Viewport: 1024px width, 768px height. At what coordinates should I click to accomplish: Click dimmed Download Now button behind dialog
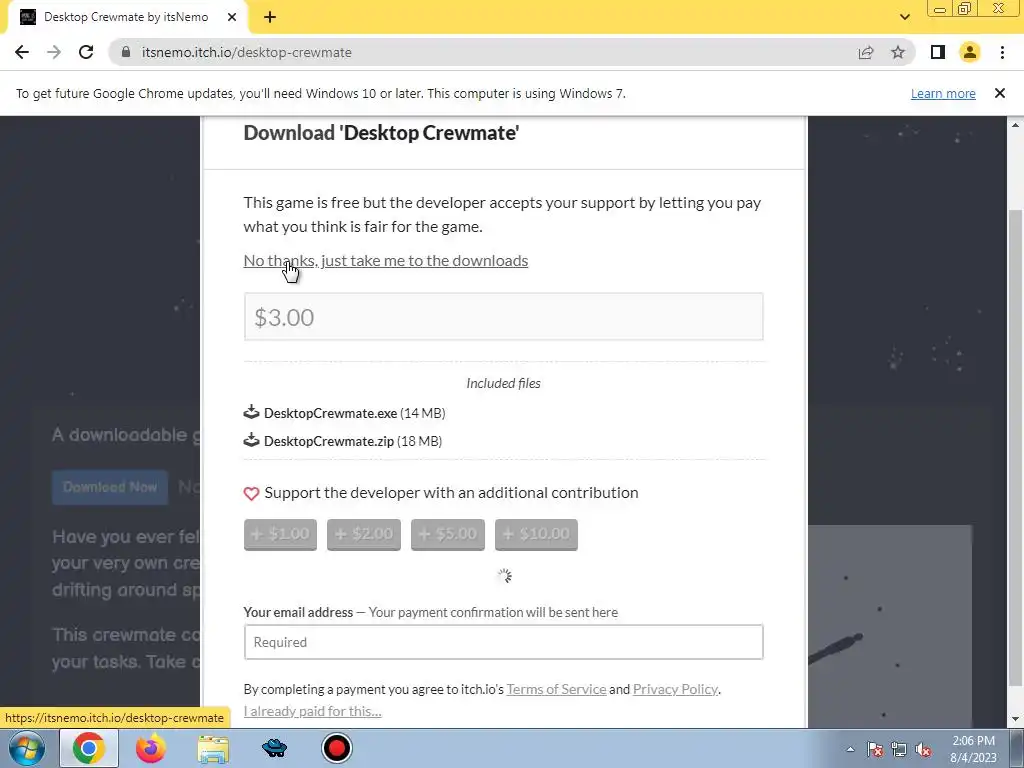(110, 487)
